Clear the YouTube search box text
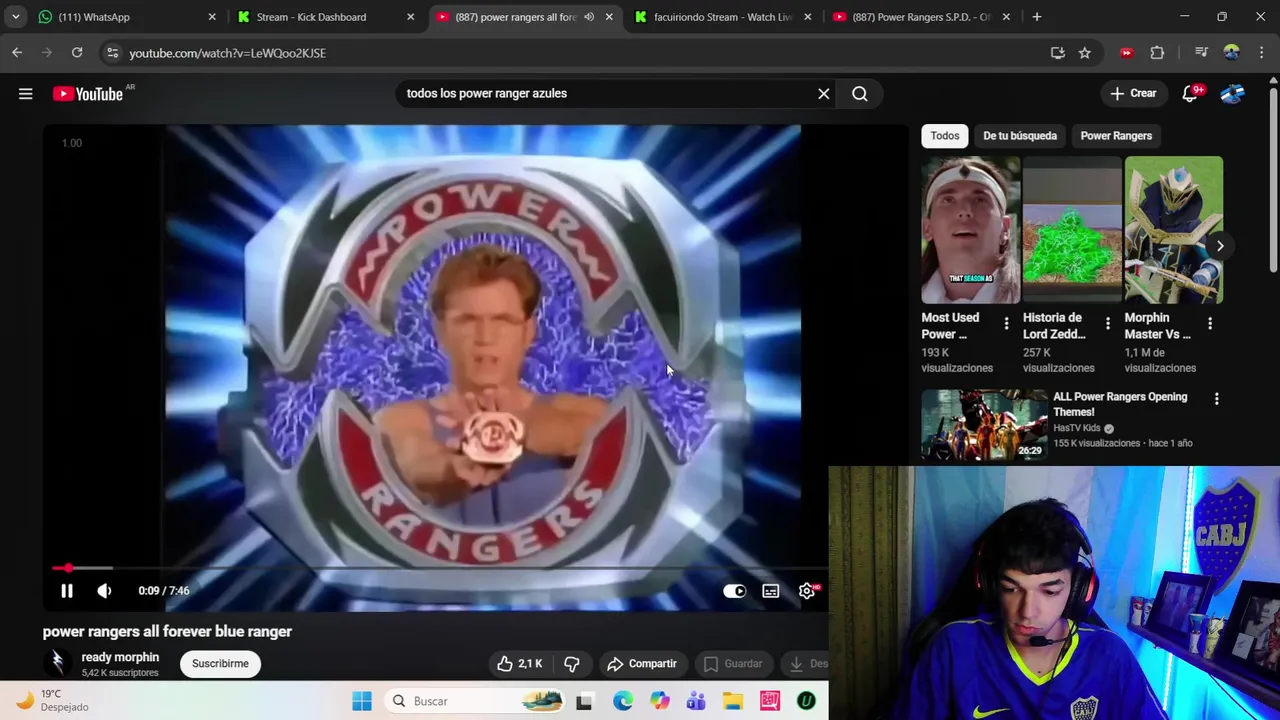The width and height of the screenshot is (1280, 720). (823, 93)
